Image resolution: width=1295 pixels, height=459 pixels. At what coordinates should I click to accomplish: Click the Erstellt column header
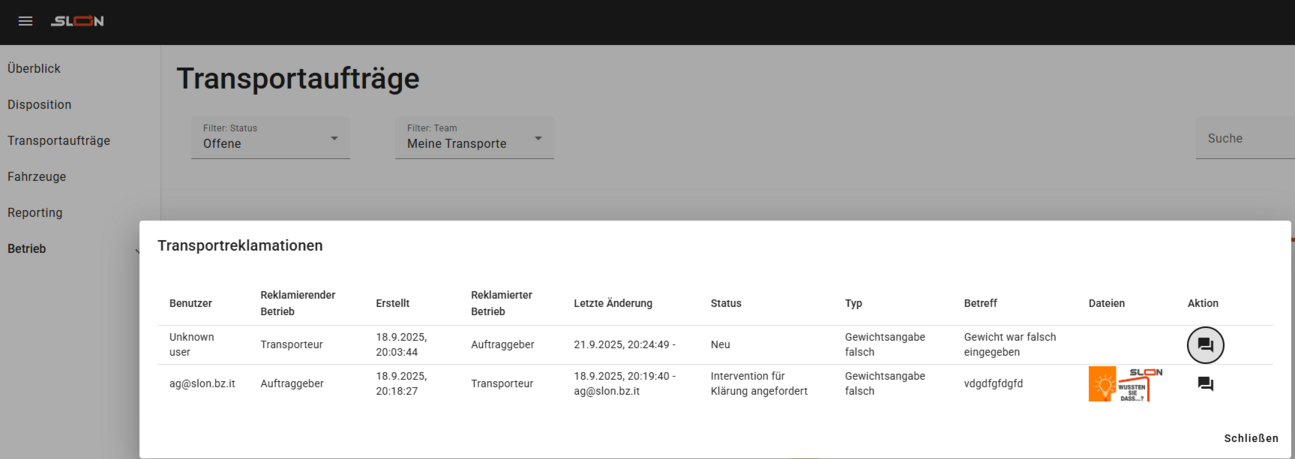(393, 303)
